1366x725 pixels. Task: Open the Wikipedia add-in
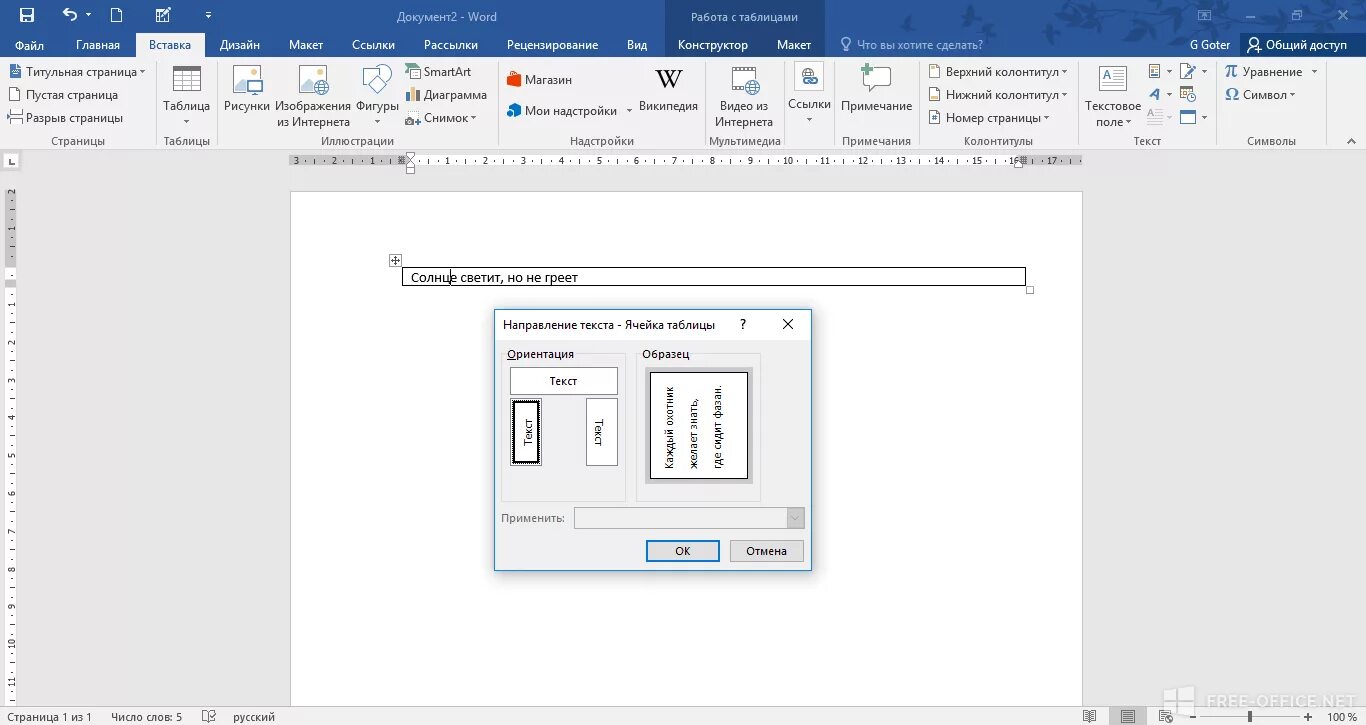click(668, 90)
